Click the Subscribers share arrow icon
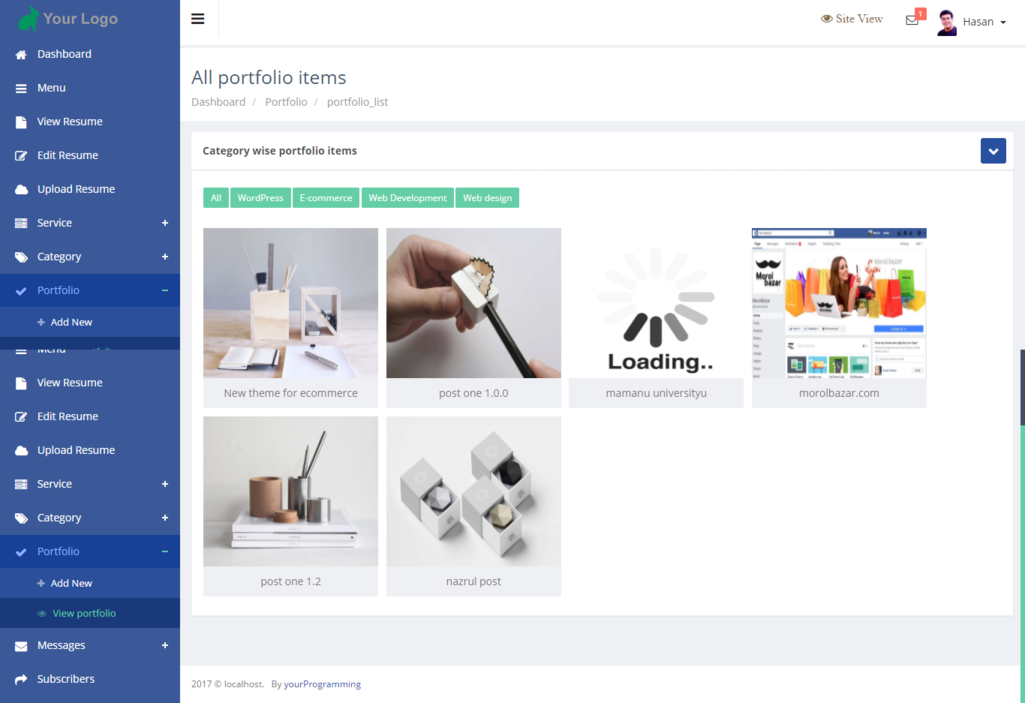Screen dimensions: 1025x703 [21, 679]
